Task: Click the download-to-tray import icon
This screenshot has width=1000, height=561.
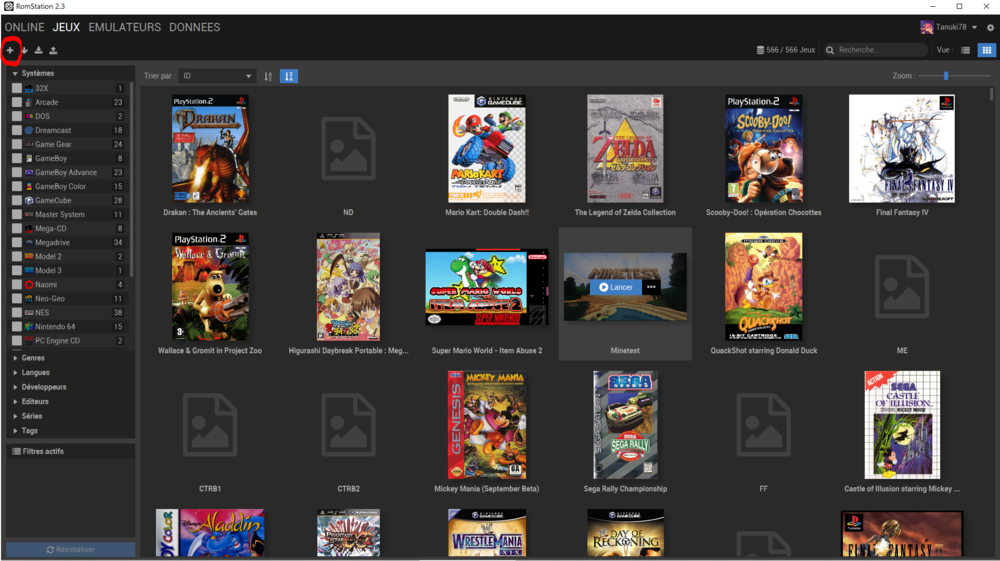Action: 38,50
